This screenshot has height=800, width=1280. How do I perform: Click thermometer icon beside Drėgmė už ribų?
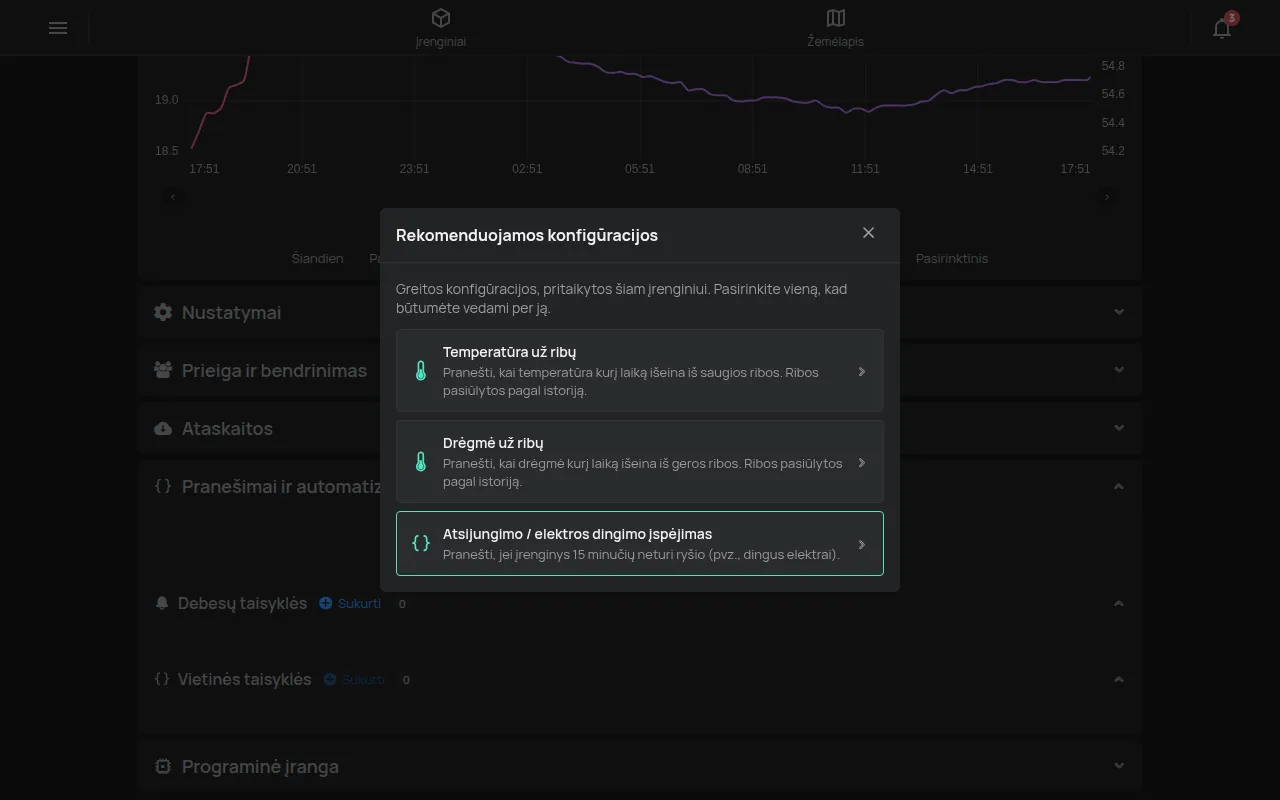click(x=421, y=462)
